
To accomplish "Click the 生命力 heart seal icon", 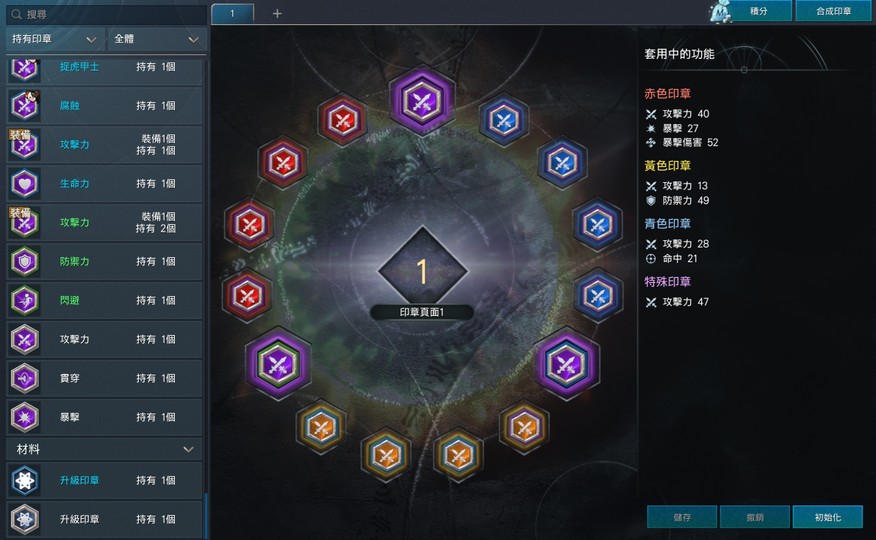I will (25, 184).
